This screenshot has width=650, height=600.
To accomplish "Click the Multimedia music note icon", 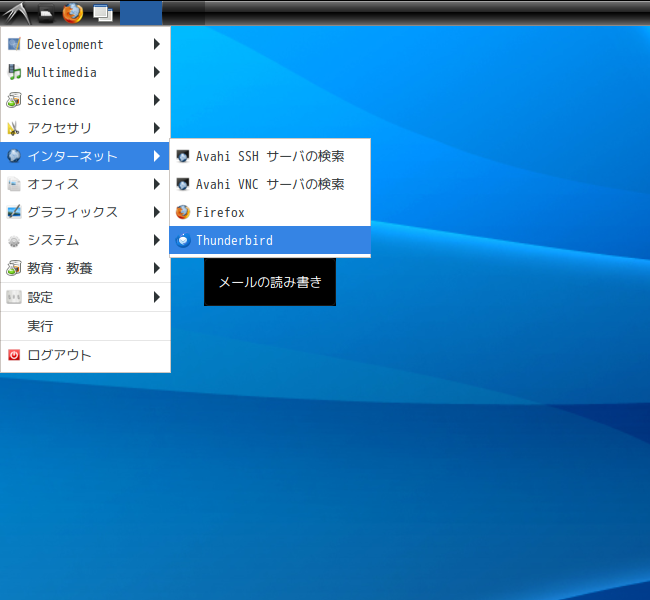I will coord(14,72).
